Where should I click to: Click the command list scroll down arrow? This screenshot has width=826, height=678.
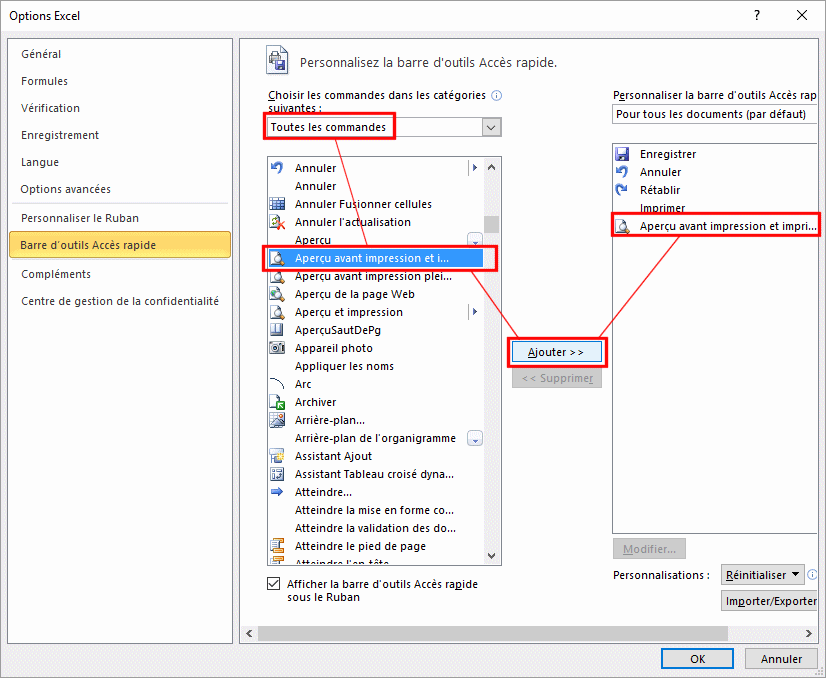click(x=491, y=555)
